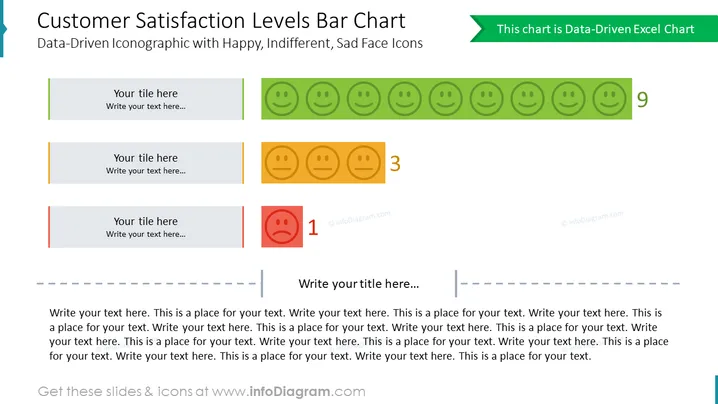The image size is (718, 404).
Task: Select the first orange indifferent face icon
Action: click(x=282, y=163)
